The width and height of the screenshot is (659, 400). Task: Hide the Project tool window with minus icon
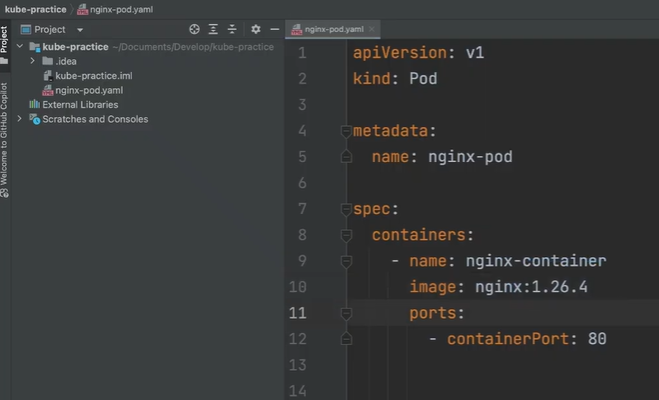[x=274, y=29]
